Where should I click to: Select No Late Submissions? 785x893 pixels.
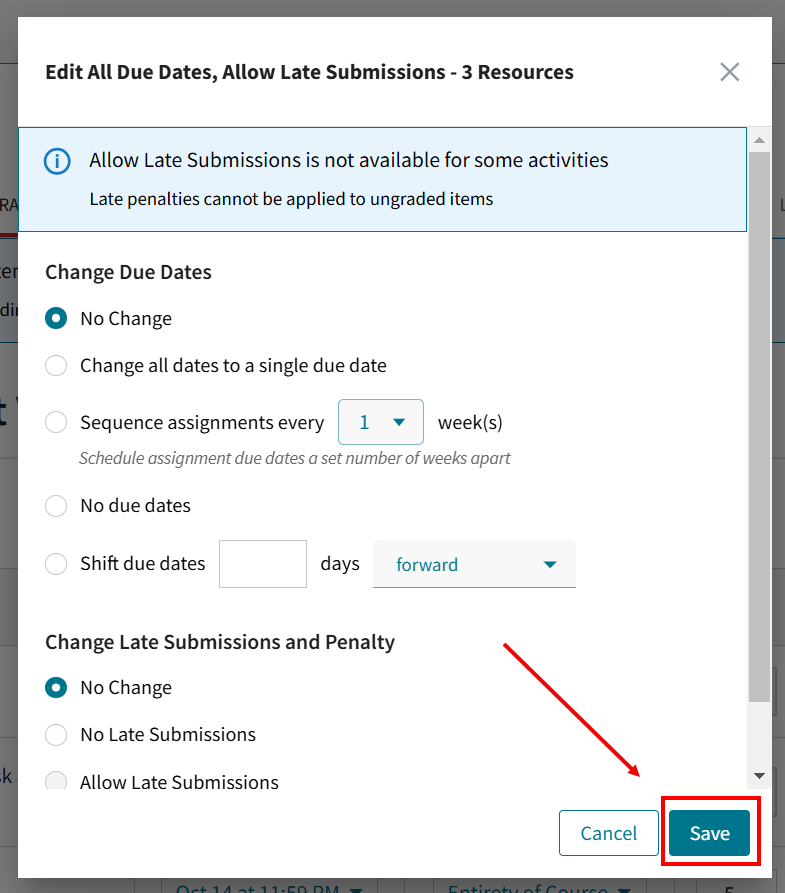click(x=56, y=734)
